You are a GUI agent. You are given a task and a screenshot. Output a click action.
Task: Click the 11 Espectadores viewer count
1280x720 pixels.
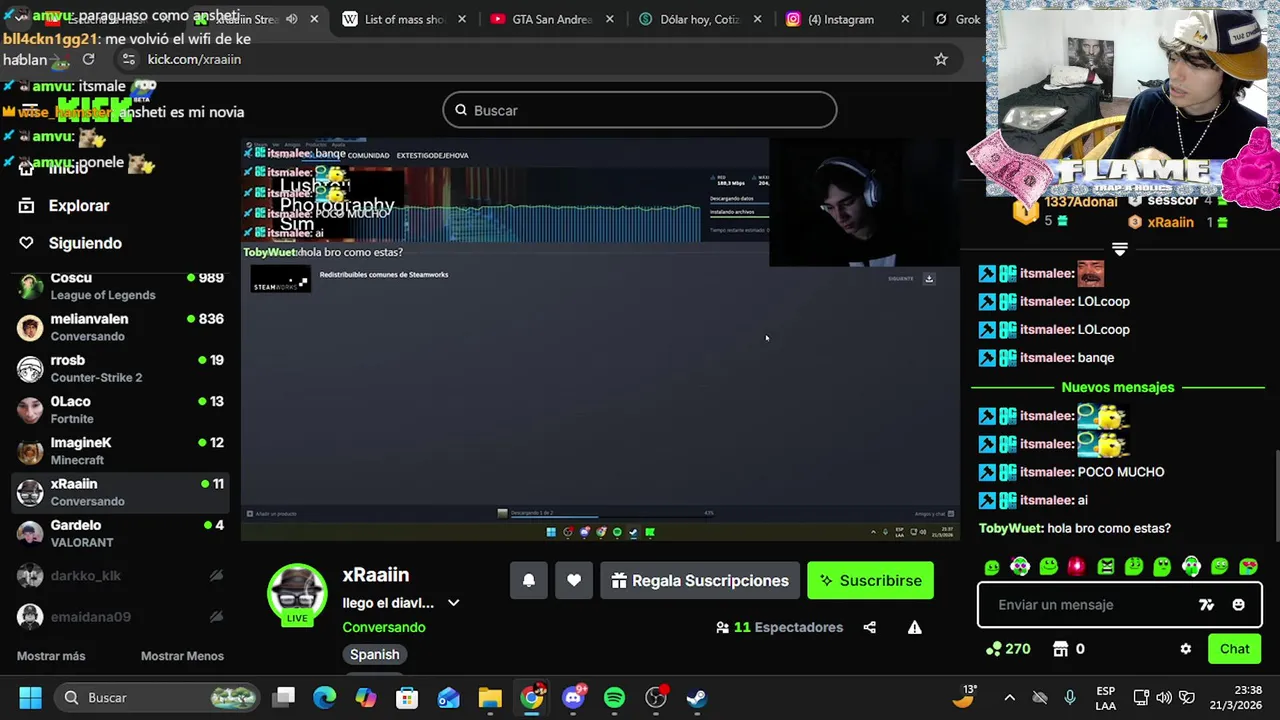[x=779, y=627]
